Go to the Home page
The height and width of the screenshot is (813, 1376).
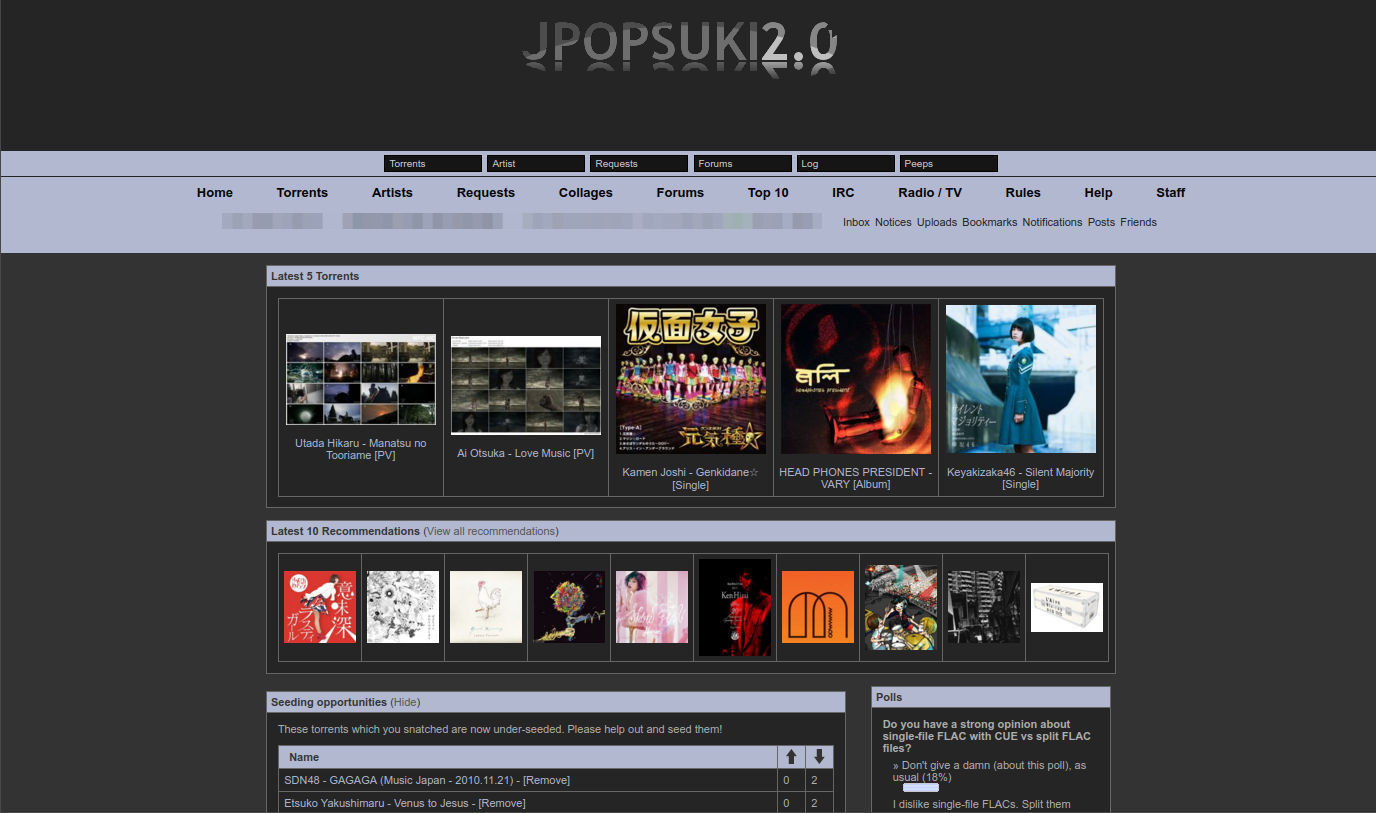tap(215, 193)
